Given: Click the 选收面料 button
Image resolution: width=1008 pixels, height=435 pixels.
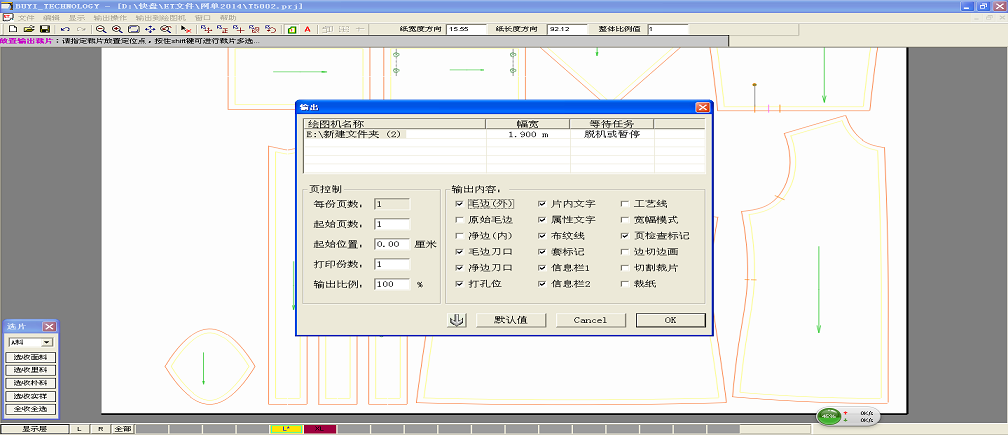Looking at the screenshot, I should [31, 358].
